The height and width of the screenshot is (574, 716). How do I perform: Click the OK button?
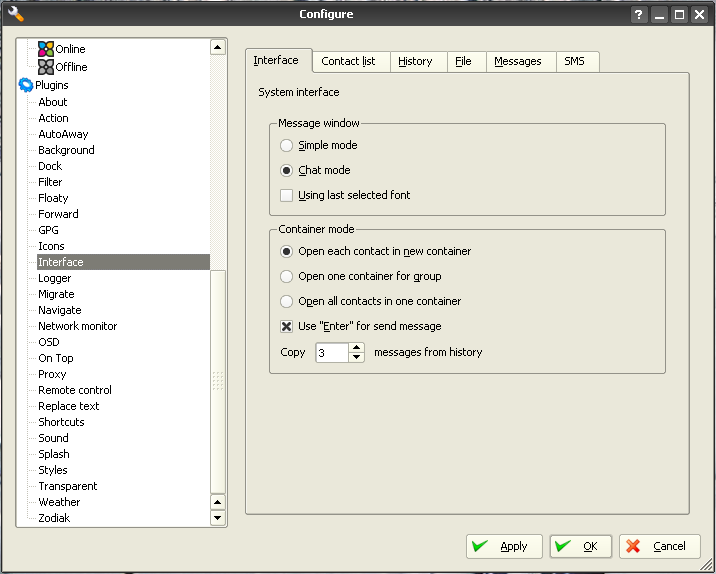(x=580, y=546)
